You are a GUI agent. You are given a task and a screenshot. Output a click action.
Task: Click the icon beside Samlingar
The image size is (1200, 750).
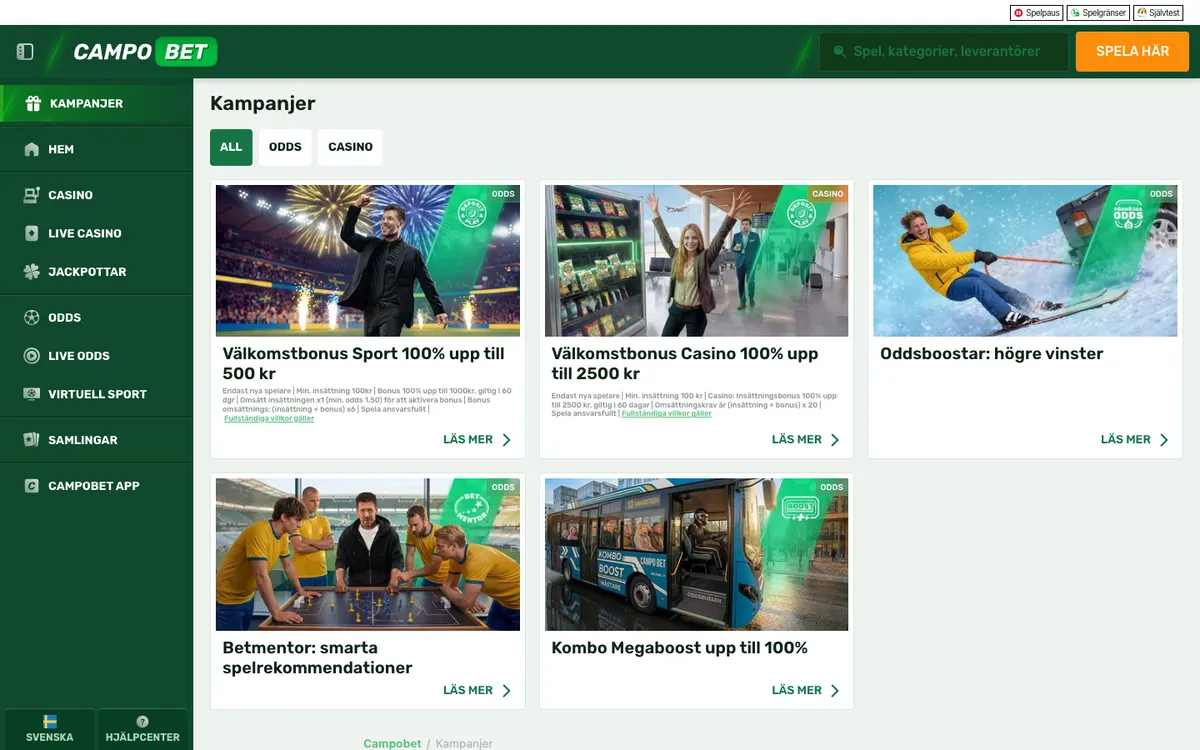pyautogui.click(x=31, y=440)
